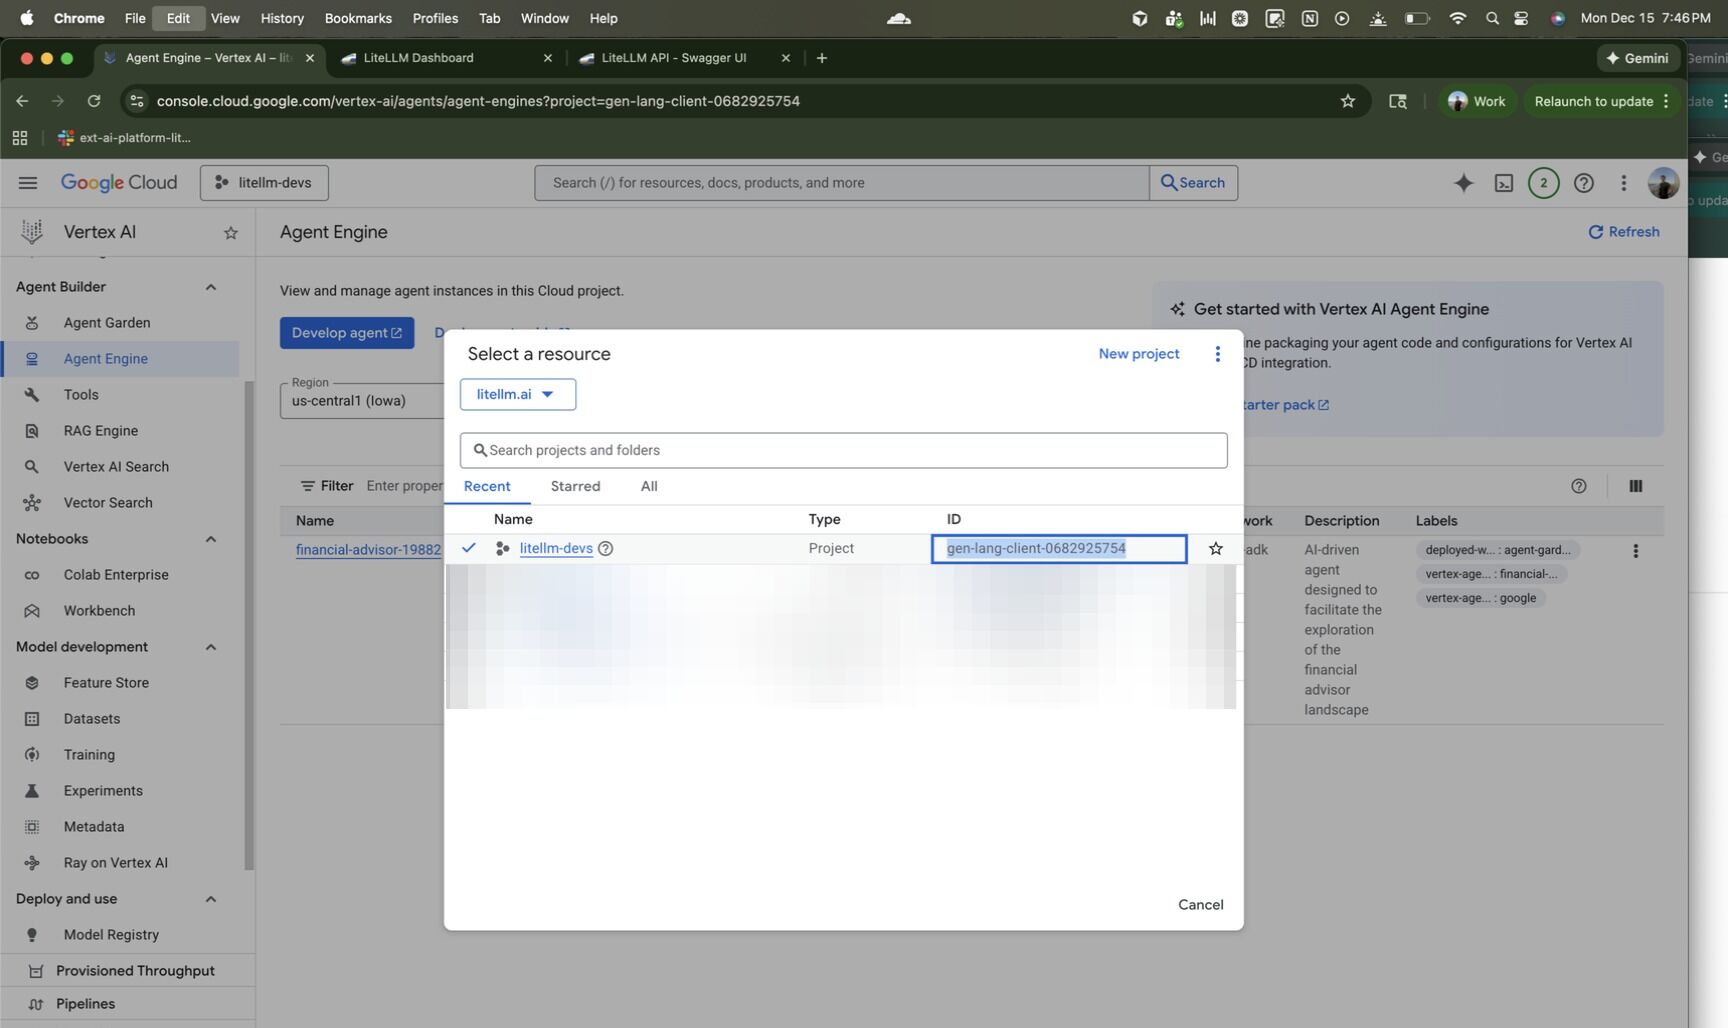Open the Bookmarks menu in menu bar

coord(358,18)
